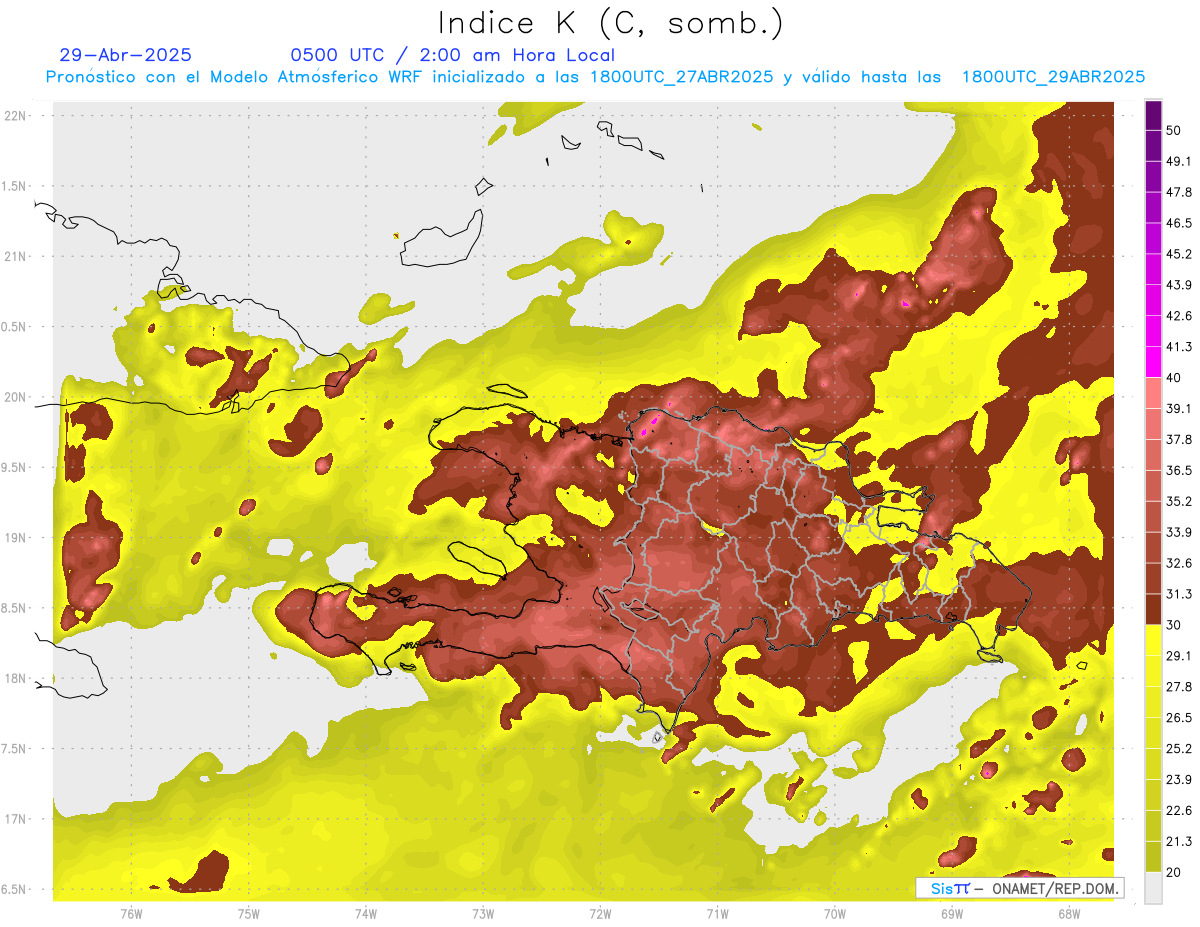Image resolution: width=1200 pixels, height=927 pixels.
Task: Click the "19N" latitude label
Action: pyautogui.click(x=16, y=538)
